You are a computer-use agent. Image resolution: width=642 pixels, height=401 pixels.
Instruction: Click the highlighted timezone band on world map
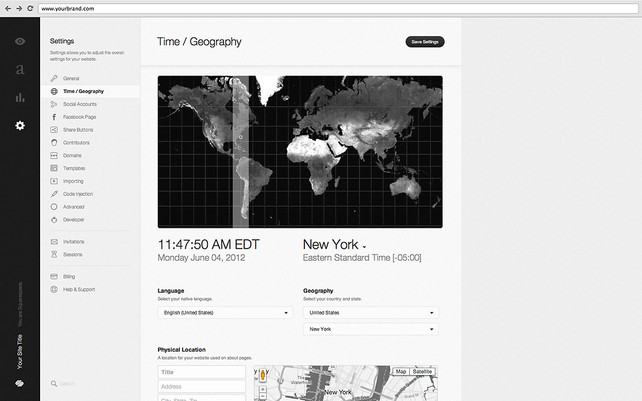pos(241,152)
